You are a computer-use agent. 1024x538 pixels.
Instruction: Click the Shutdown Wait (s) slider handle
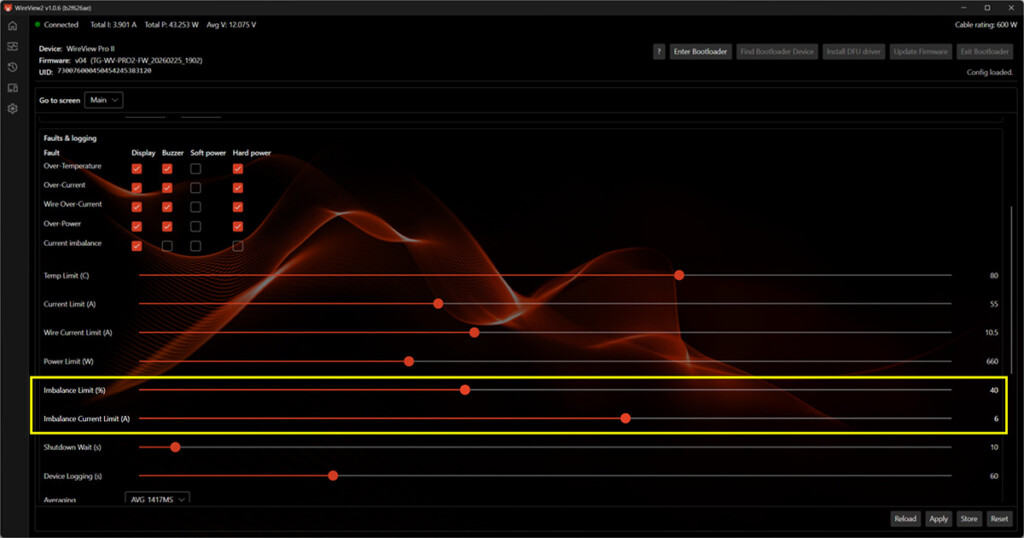(175, 447)
